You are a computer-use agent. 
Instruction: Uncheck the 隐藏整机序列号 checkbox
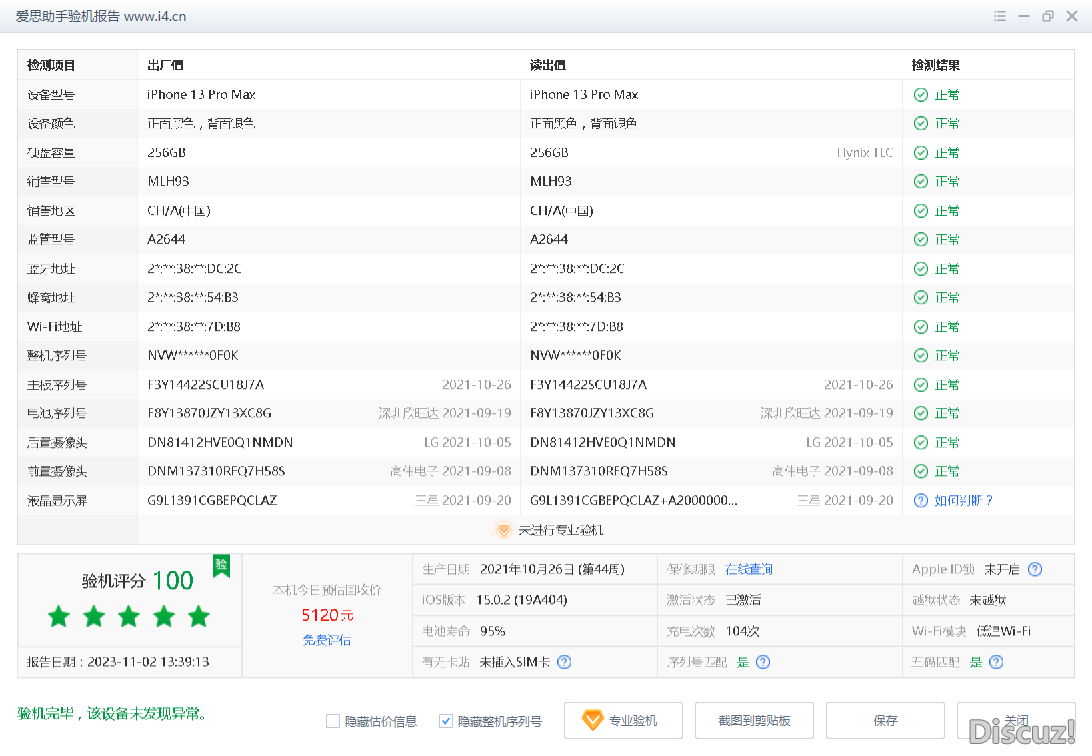tap(446, 721)
